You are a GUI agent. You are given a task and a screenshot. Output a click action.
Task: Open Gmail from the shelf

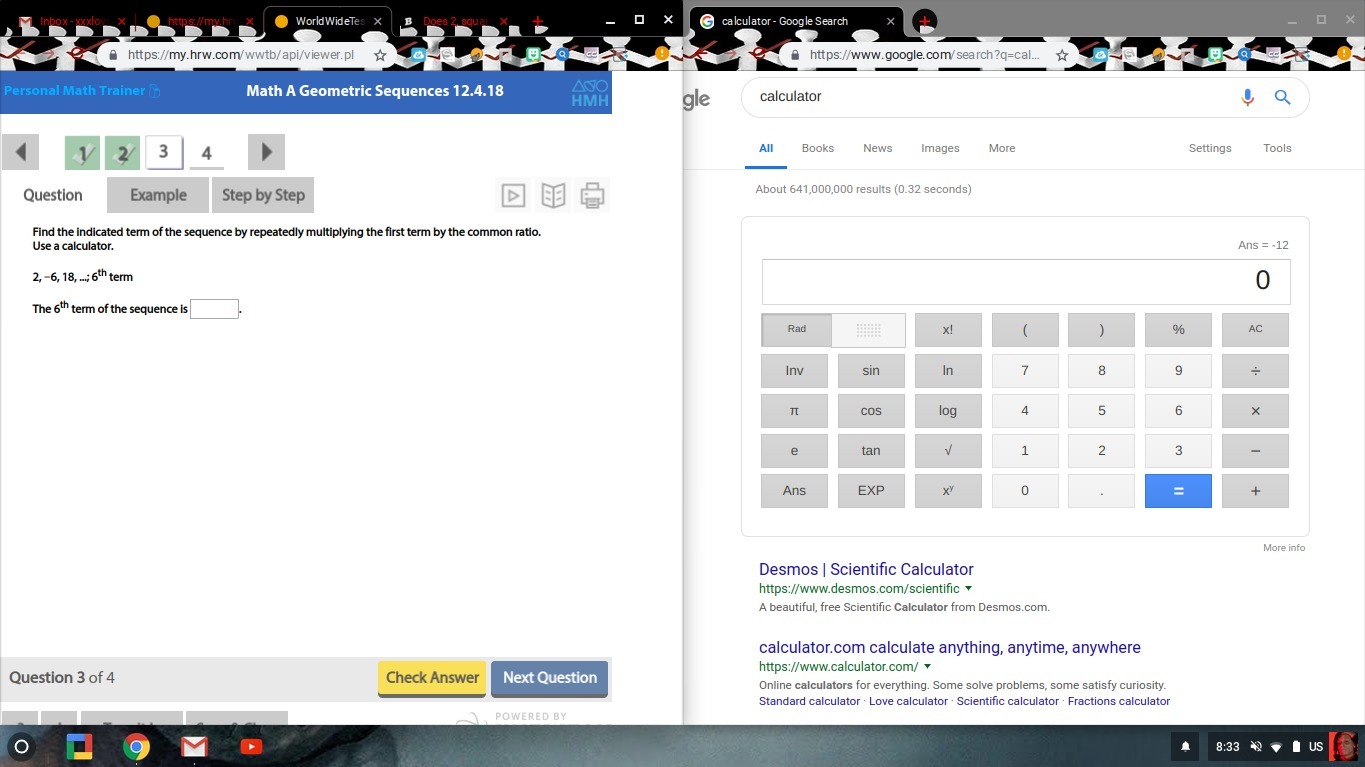click(x=194, y=747)
